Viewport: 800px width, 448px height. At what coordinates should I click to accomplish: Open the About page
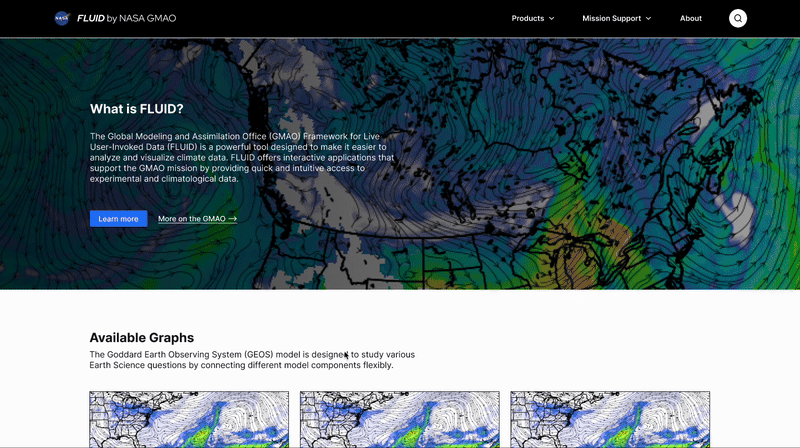[691, 18]
